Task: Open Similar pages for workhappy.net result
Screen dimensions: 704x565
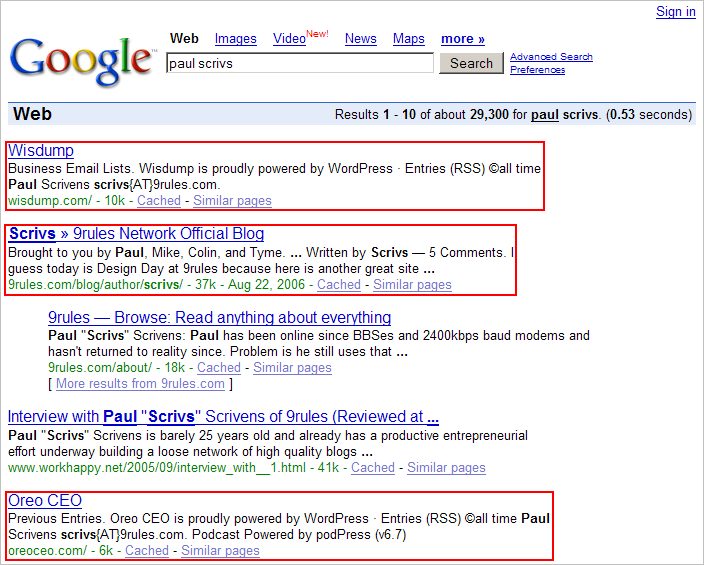Action: pos(446,468)
